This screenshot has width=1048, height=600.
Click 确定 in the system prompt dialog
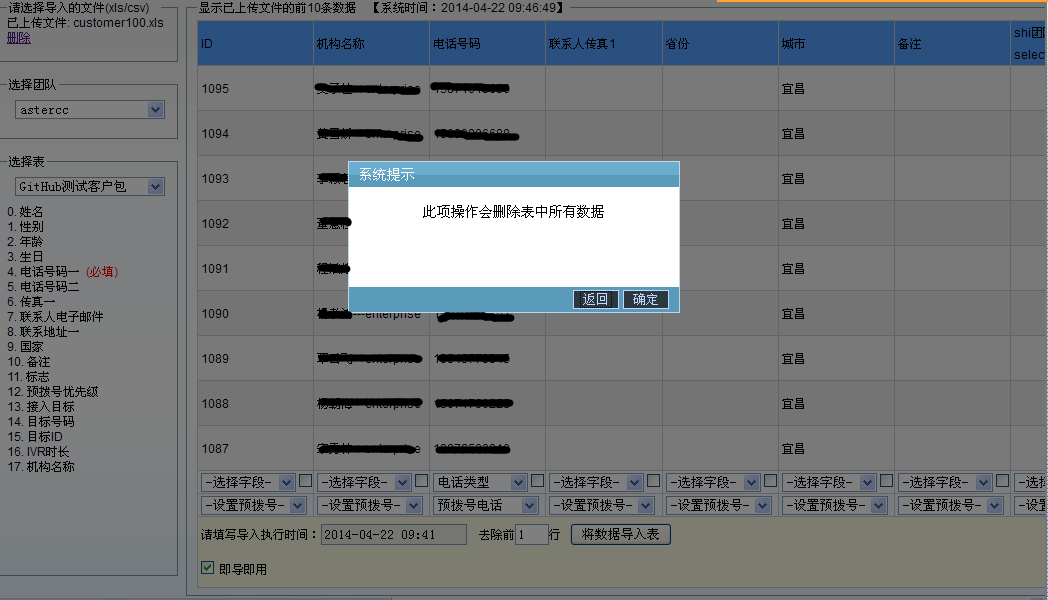(645, 299)
